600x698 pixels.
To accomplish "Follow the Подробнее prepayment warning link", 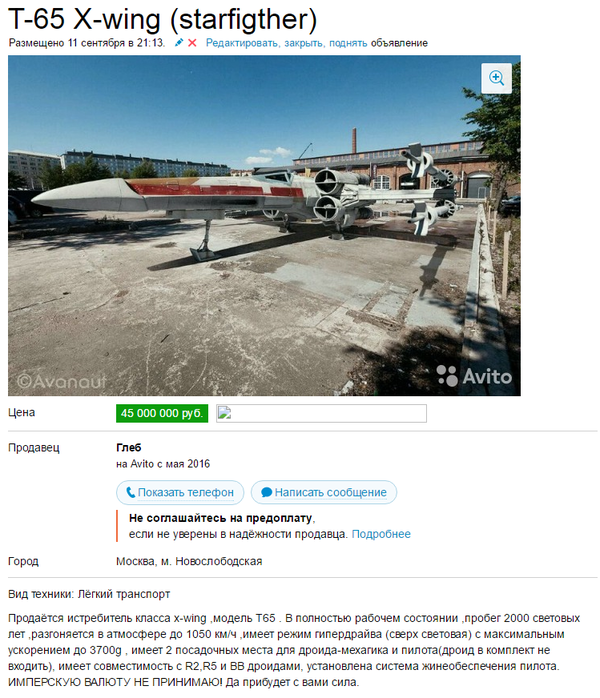I will point(381,534).
